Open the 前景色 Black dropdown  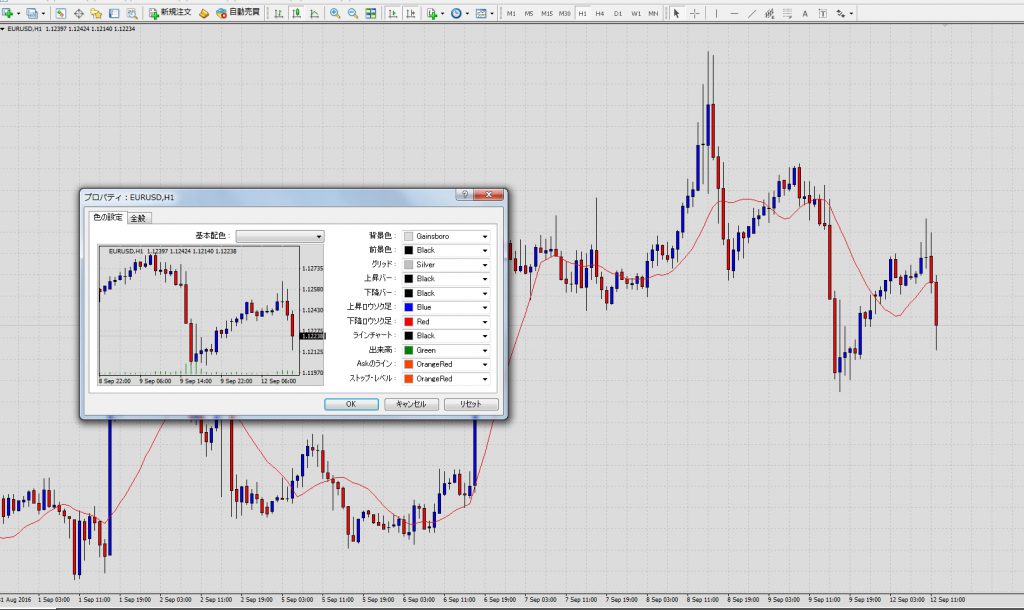pos(446,250)
